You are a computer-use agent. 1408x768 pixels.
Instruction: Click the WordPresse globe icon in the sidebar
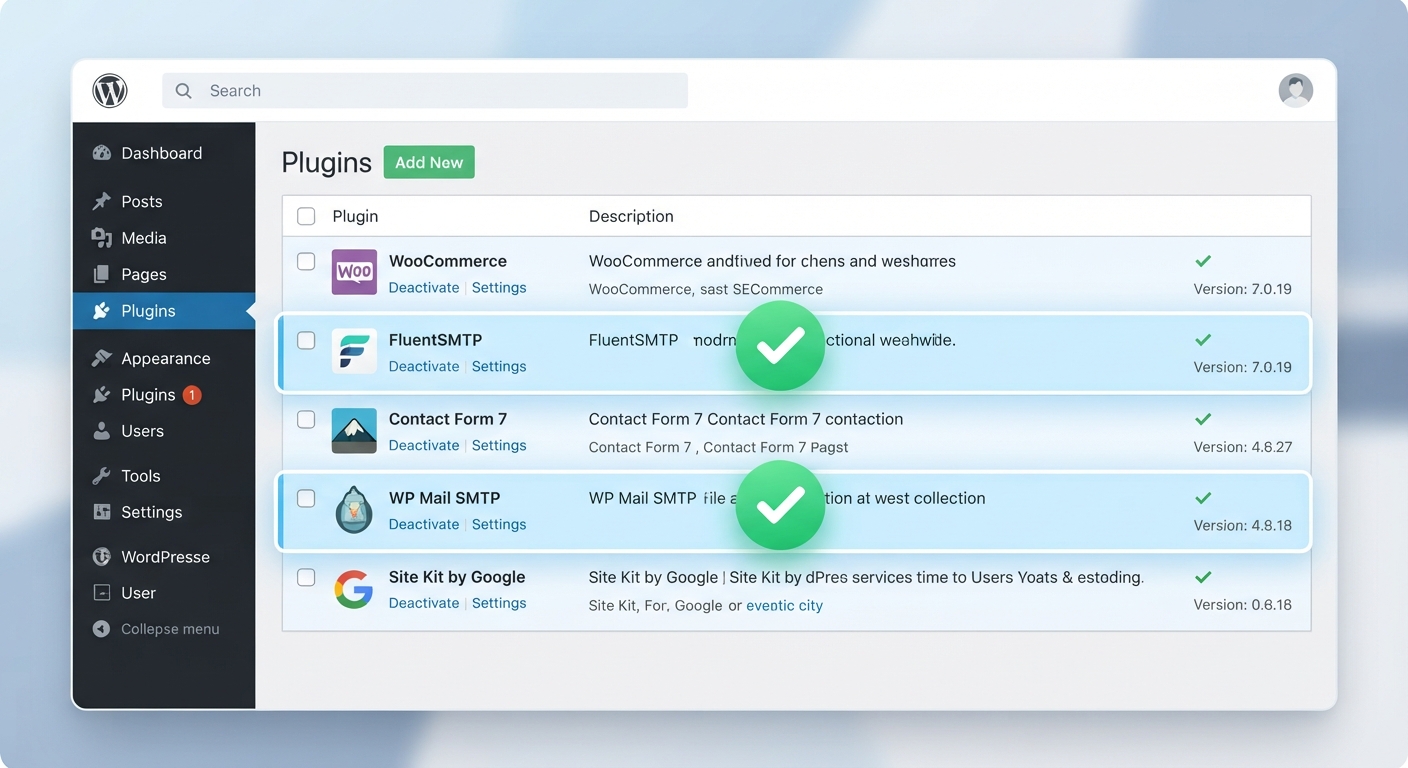101,557
